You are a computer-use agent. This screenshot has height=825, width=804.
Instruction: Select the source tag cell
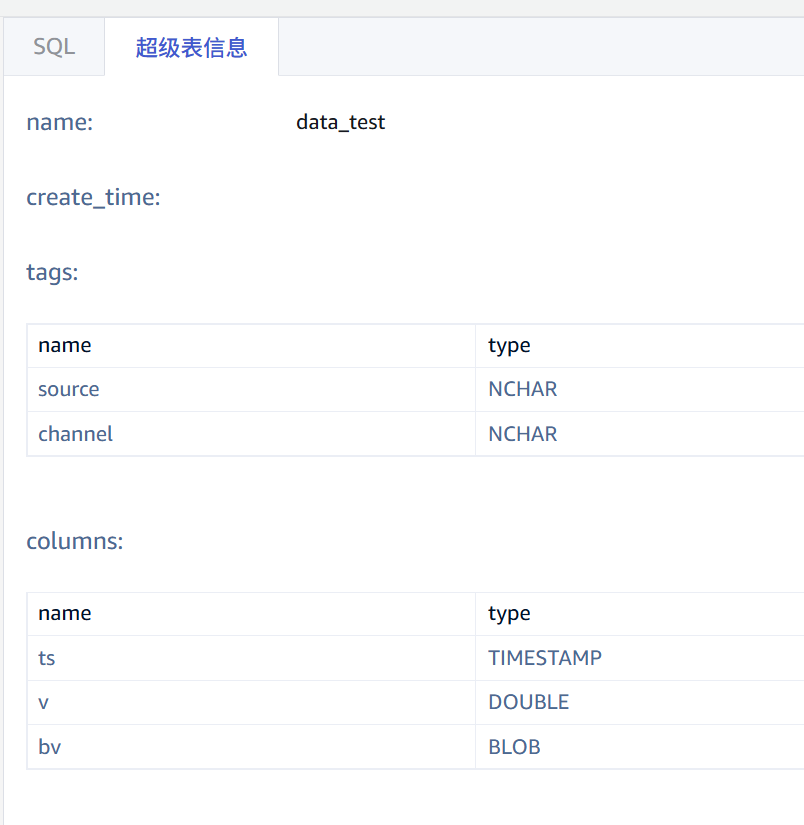pyautogui.click(x=68, y=389)
